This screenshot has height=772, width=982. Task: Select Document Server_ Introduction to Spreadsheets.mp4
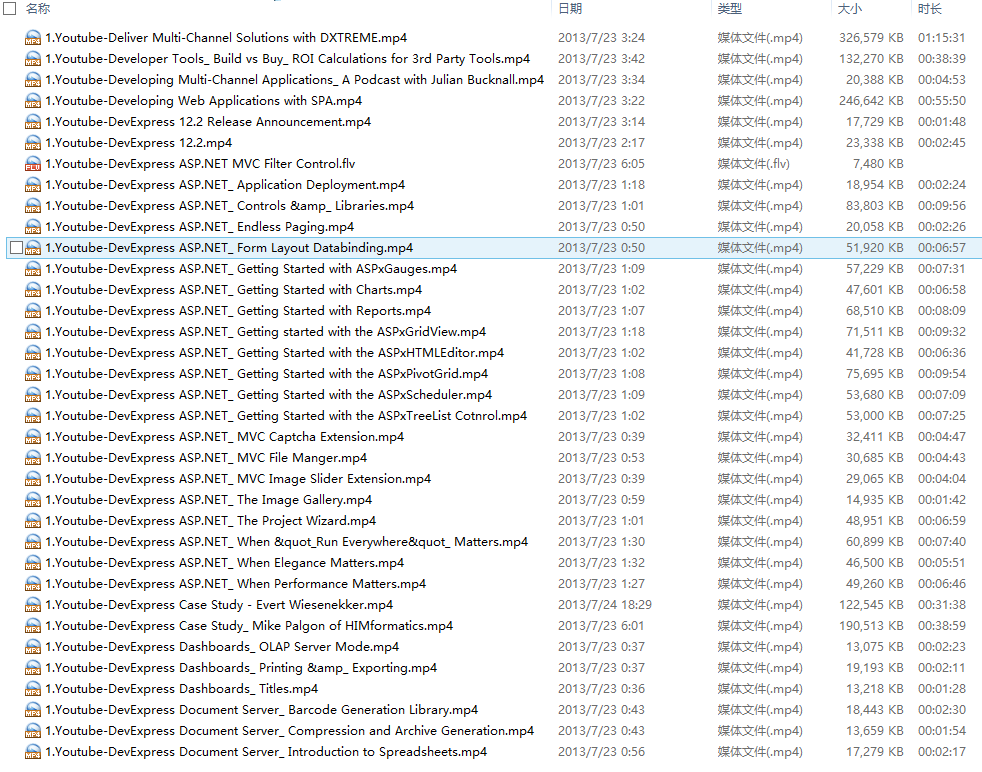266,752
